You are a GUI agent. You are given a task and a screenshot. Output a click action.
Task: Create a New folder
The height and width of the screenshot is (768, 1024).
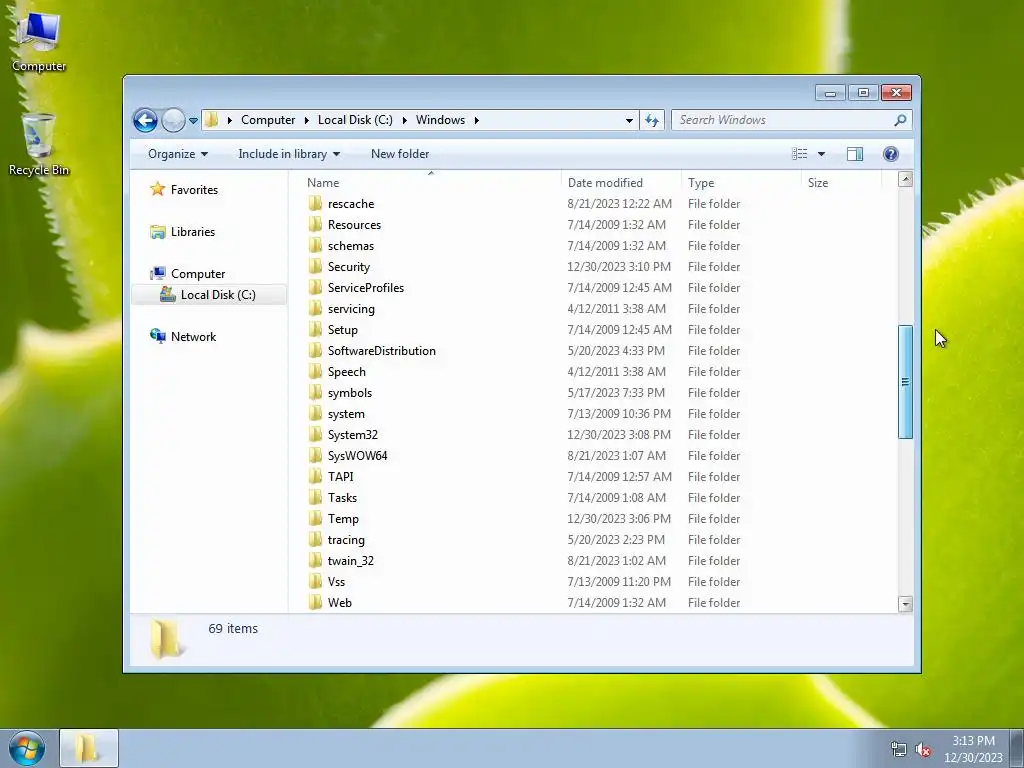400,154
